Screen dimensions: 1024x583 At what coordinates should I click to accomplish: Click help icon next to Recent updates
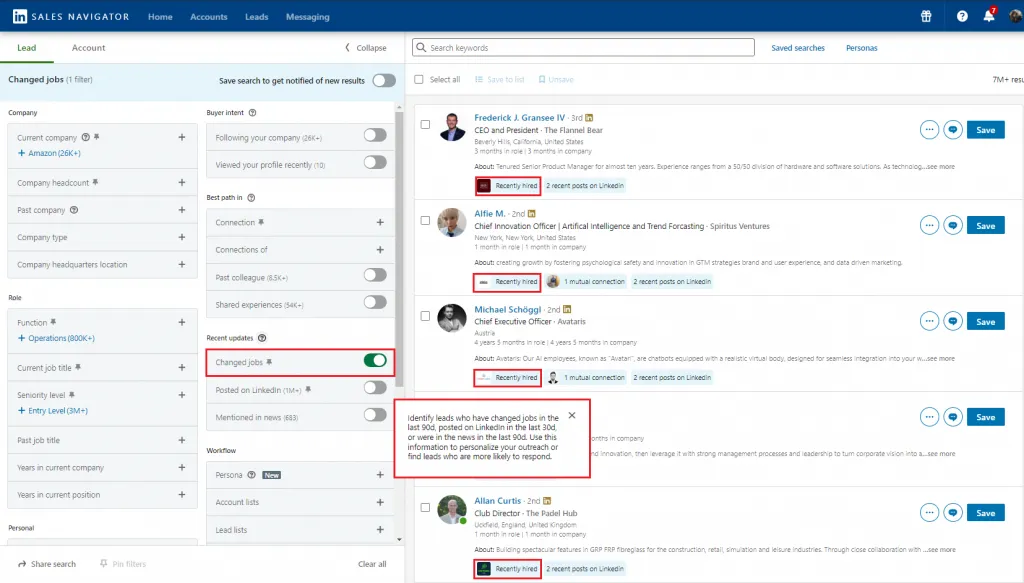coord(262,338)
